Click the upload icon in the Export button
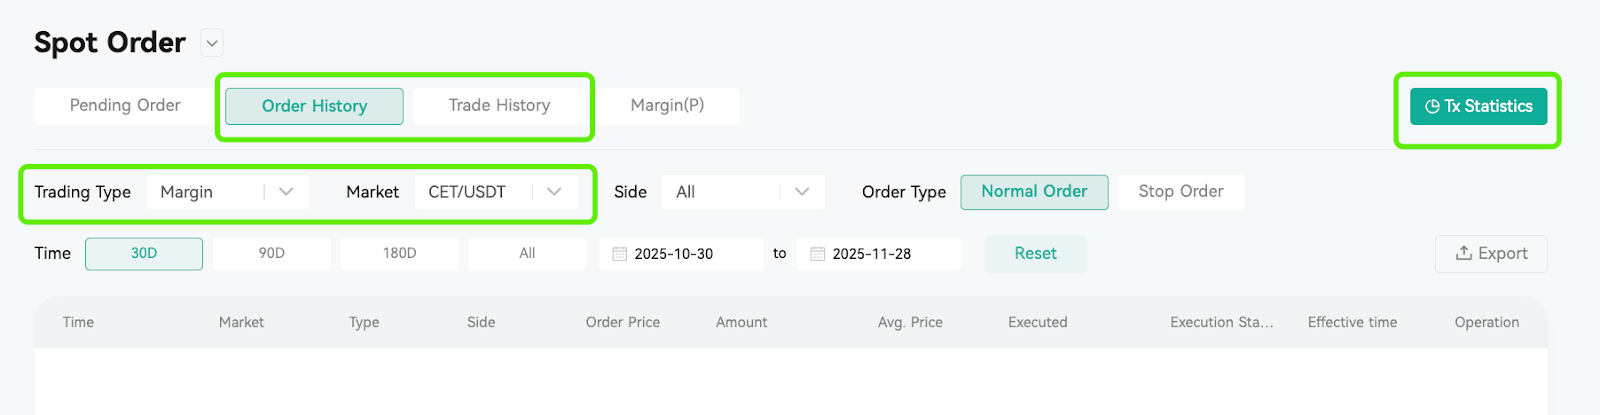This screenshot has width=1600, height=415. [x=1463, y=253]
